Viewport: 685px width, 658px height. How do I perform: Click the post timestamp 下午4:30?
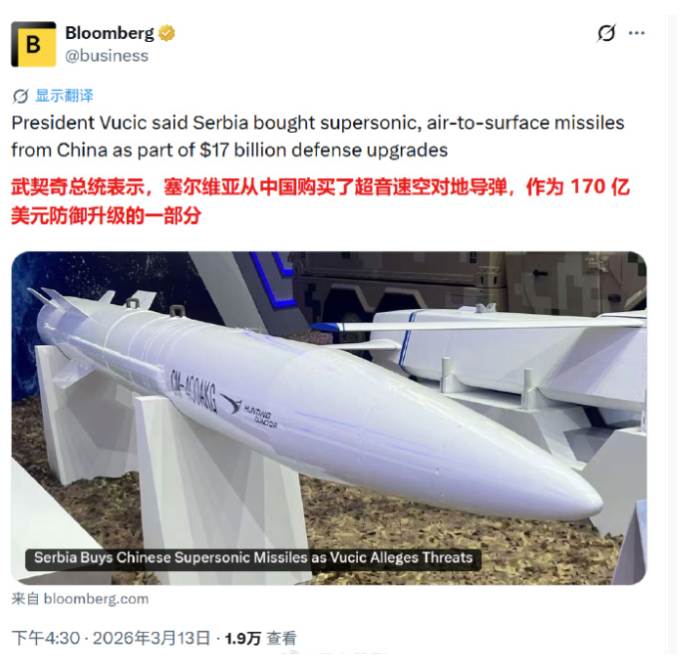click(46, 638)
